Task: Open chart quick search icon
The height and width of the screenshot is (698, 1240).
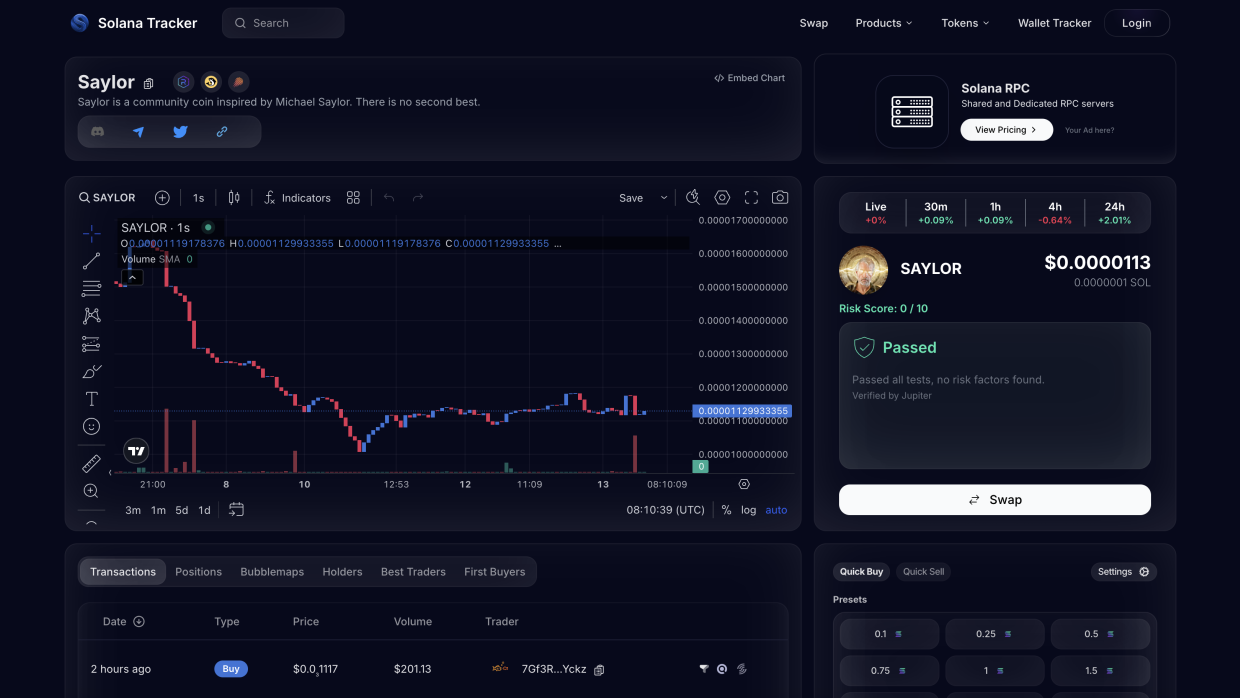Action: 693,198
